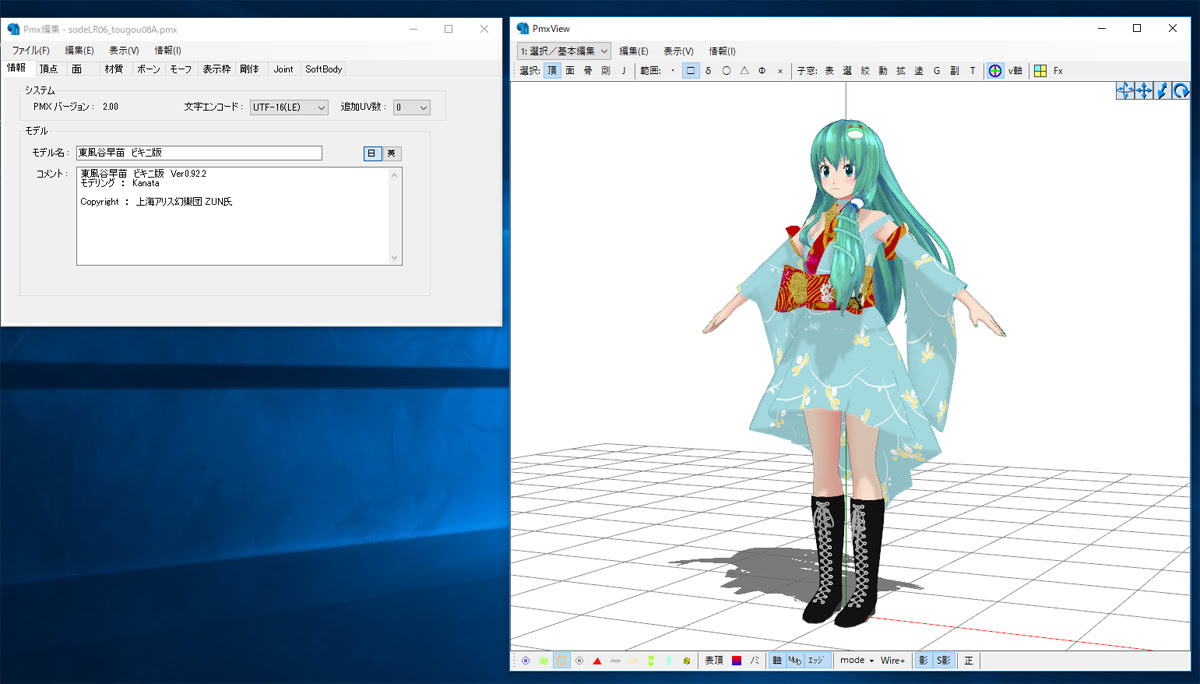The height and width of the screenshot is (684, 1200).
Task: Toggle the red triangle display icon
Action: [597, 661]
